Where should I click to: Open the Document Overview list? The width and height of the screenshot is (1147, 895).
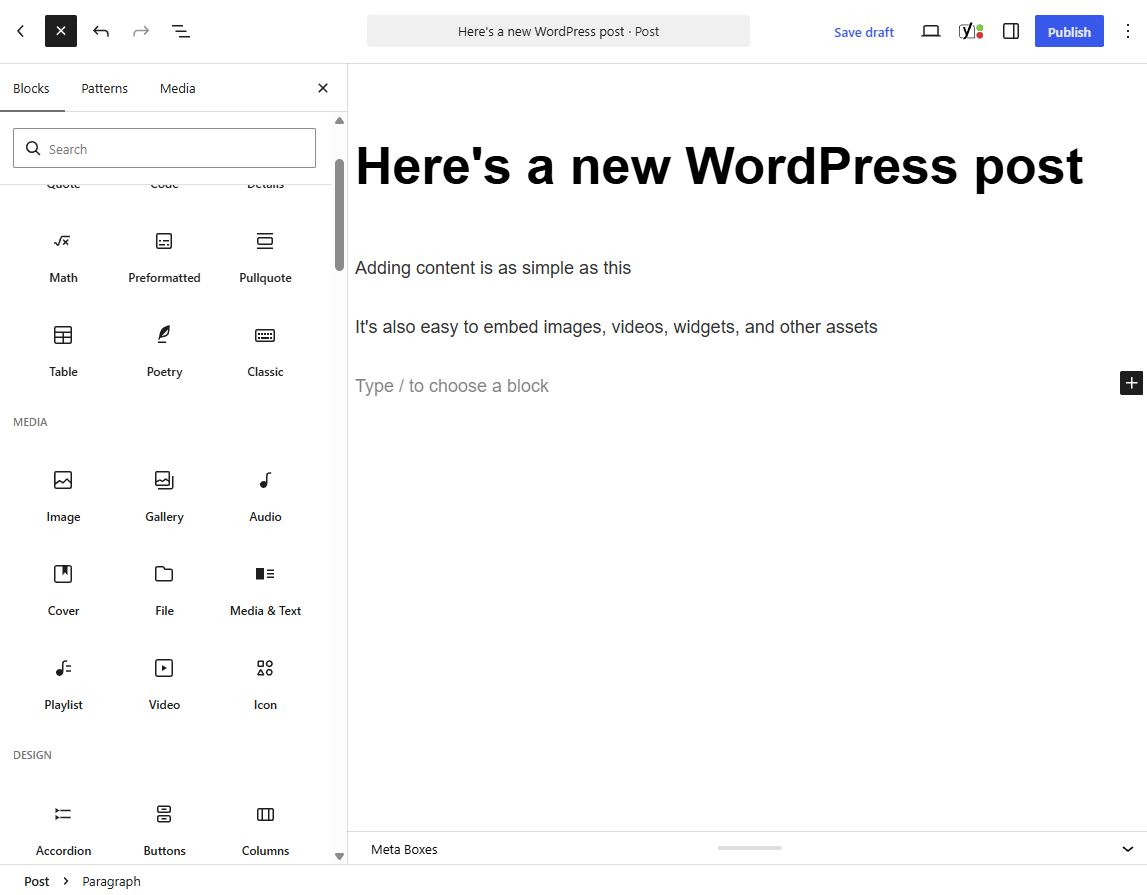pyautogui.click(x=181, y=31)
